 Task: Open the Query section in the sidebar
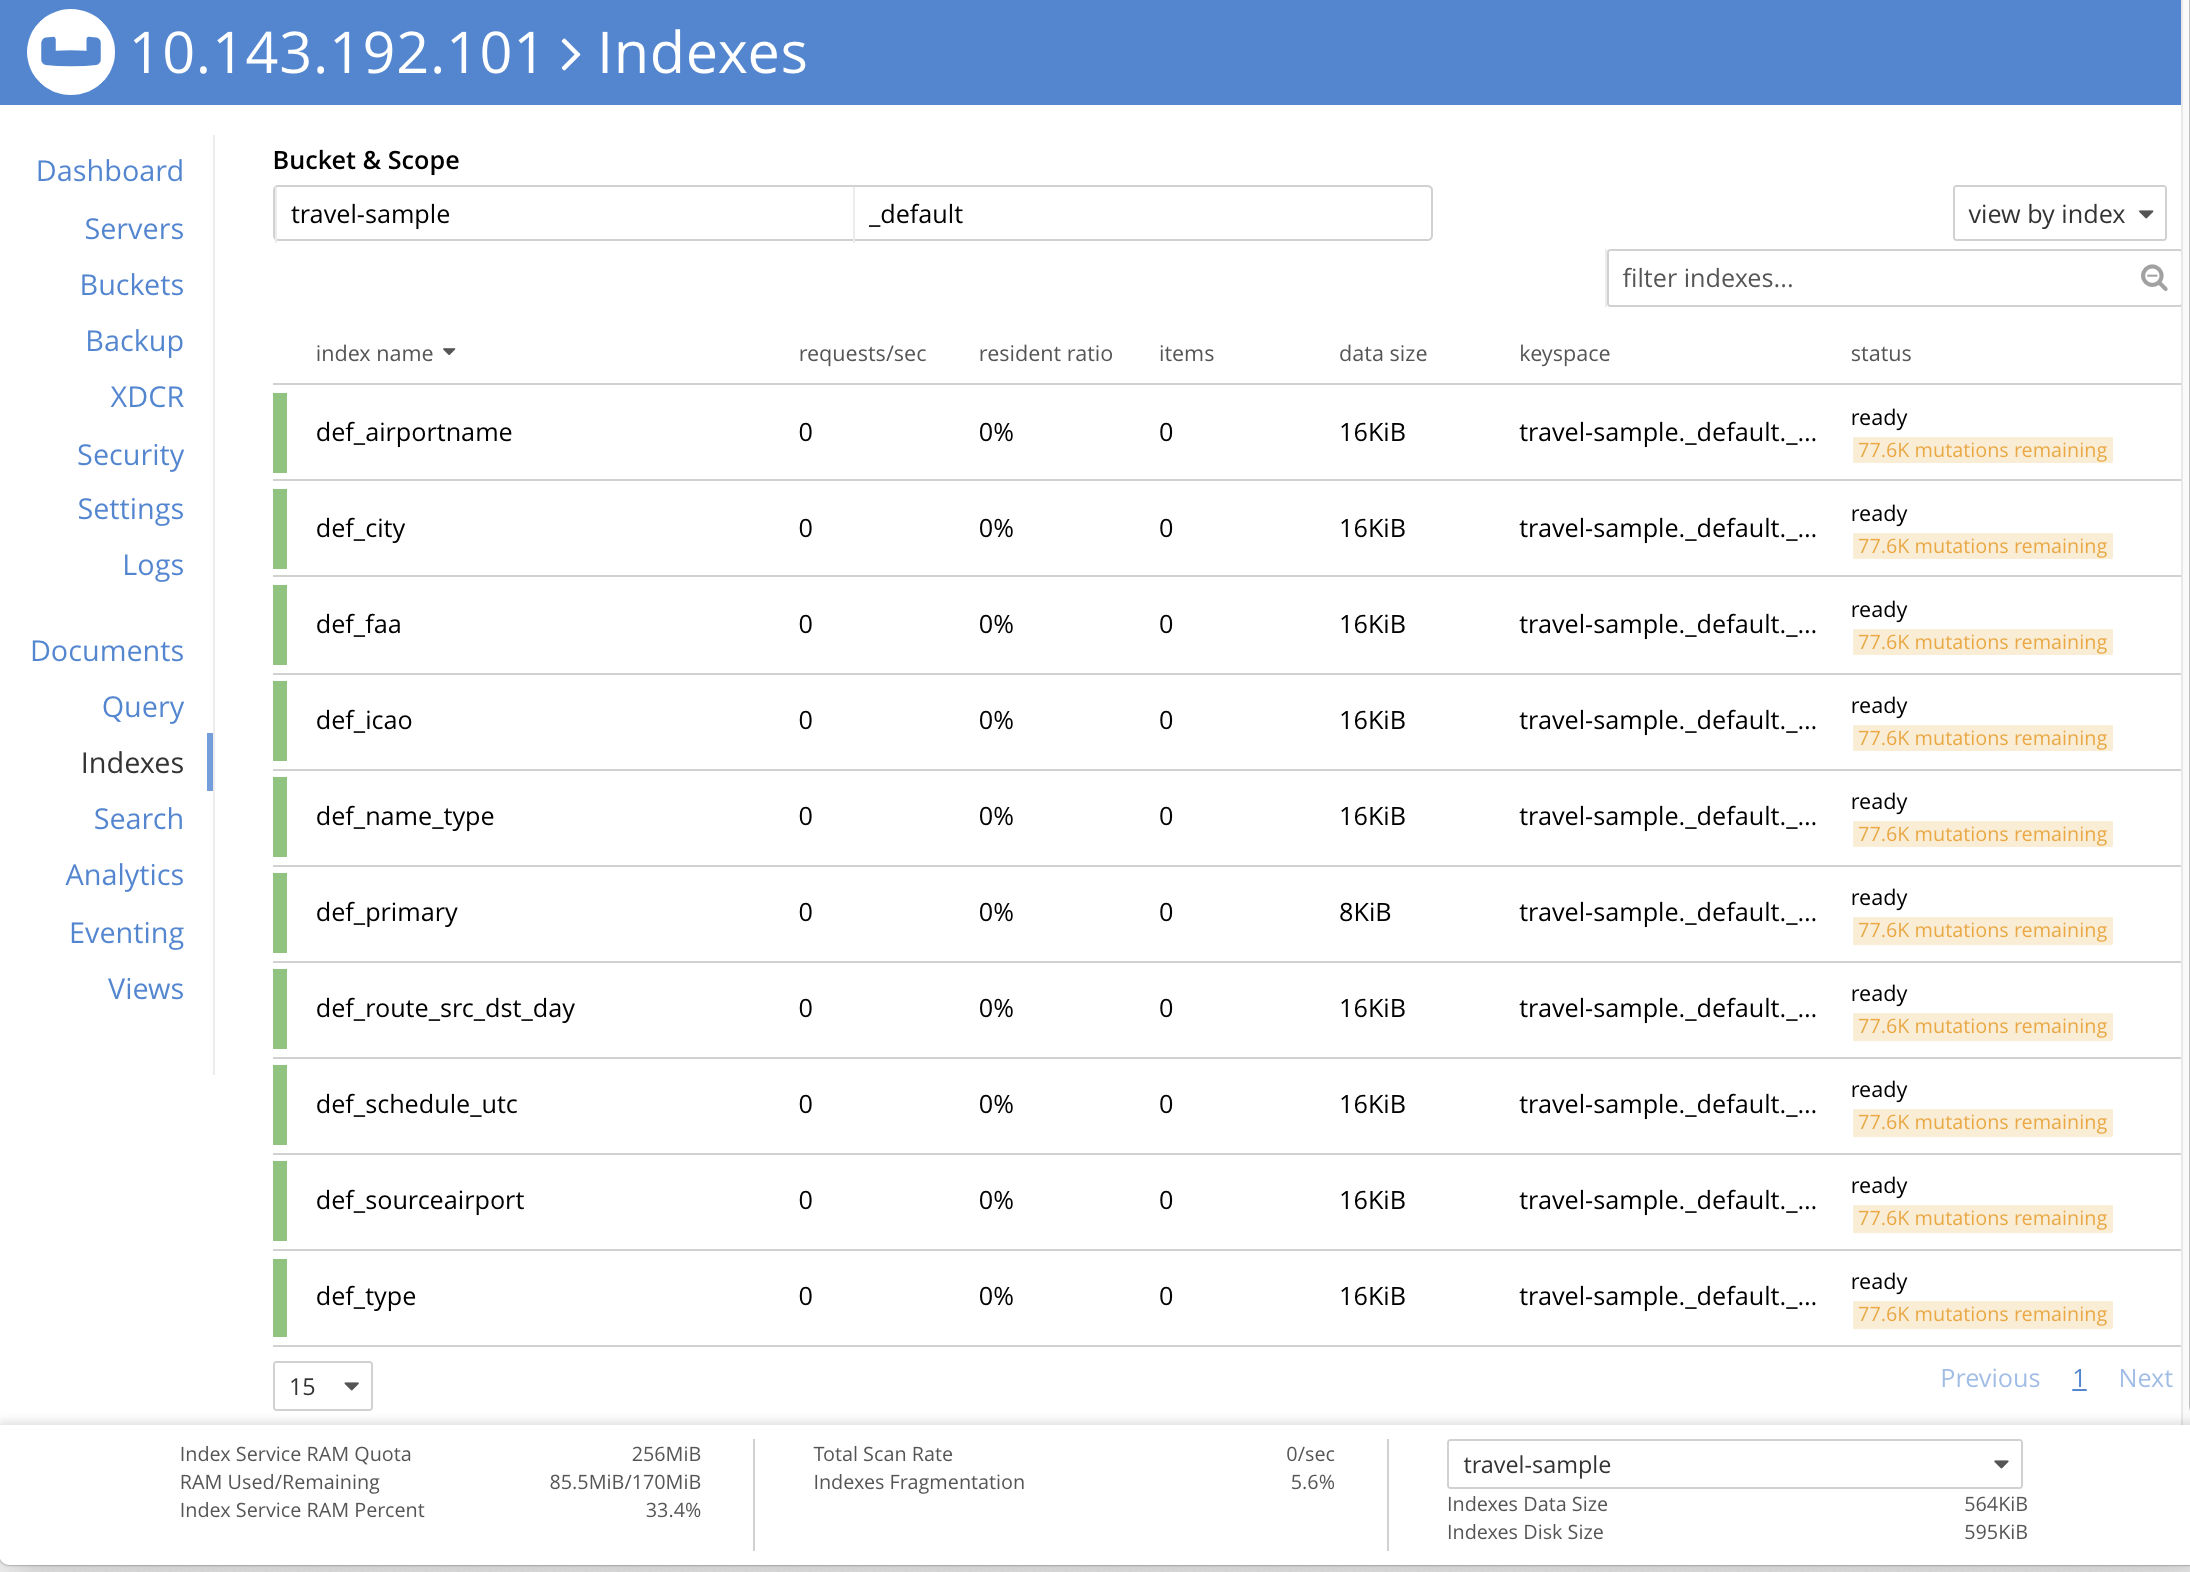point(143,707)
